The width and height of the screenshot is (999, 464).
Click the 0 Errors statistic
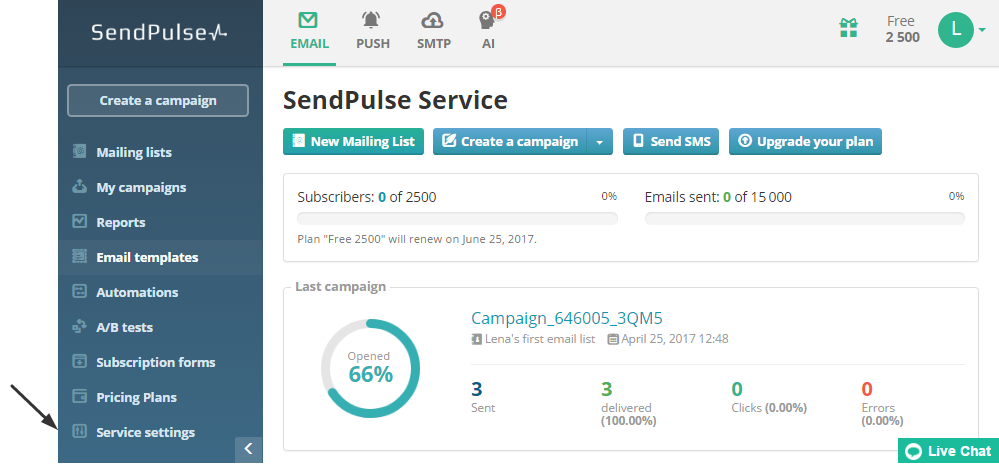(x=882, y=403)
